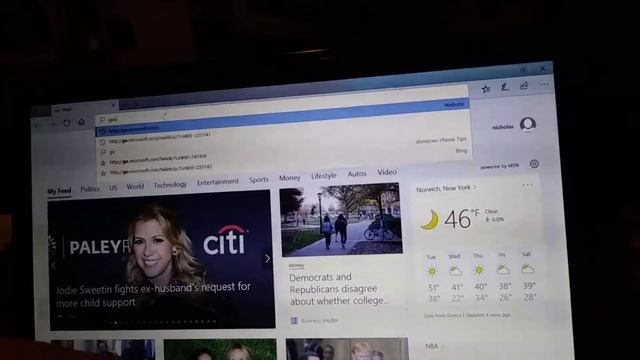
Task: Open the web note pen tool
Action: point(505,87)
